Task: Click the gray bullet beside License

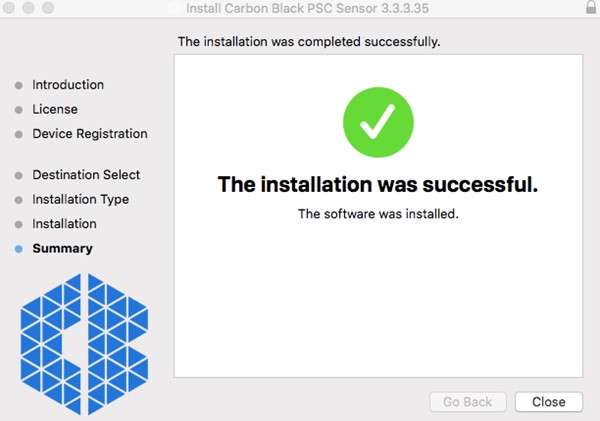Action: tap(19, 110)
